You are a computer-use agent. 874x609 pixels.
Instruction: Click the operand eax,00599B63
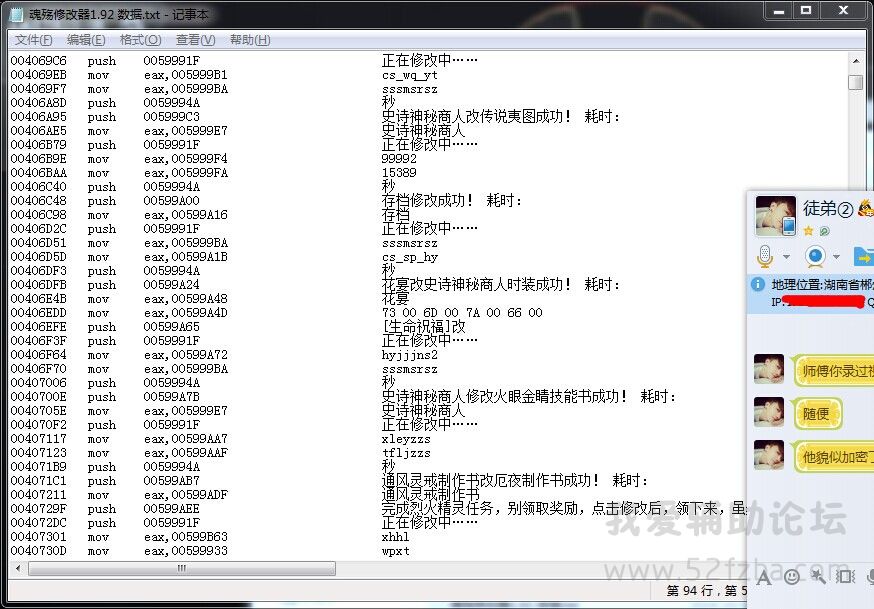(186, 537)
